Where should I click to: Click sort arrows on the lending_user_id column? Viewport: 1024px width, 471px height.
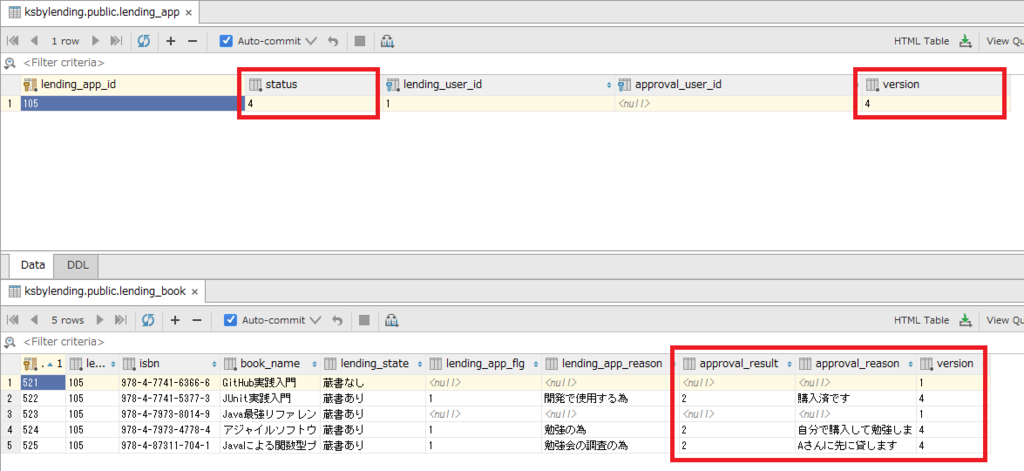(x=609, y=85)
